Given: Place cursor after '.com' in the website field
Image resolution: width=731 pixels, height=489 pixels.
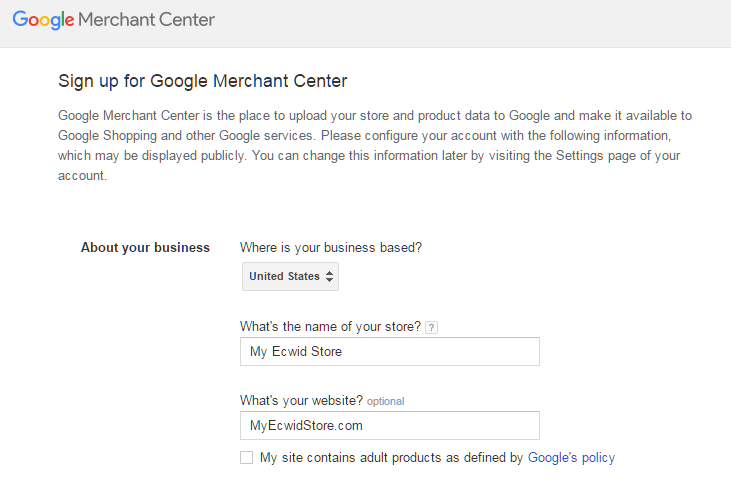Looking at the screenshot, I should tap(363, 426).
